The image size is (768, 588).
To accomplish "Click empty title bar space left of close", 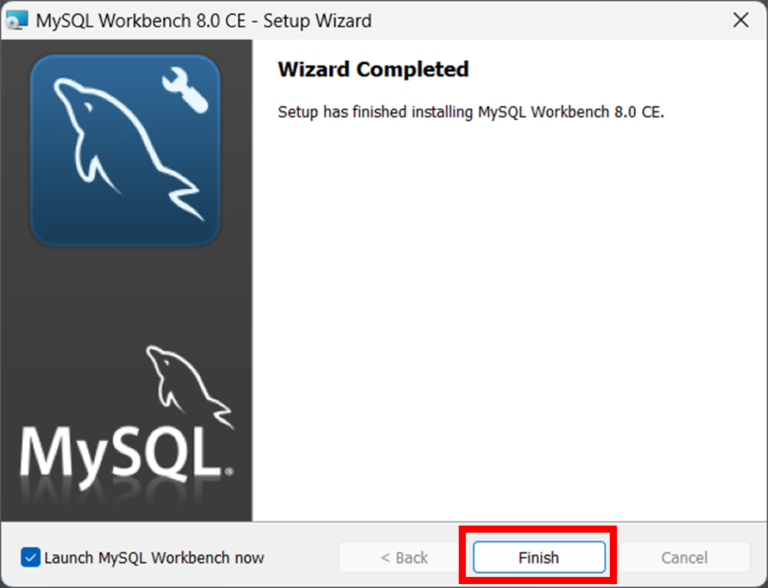I will coord(550,20).
